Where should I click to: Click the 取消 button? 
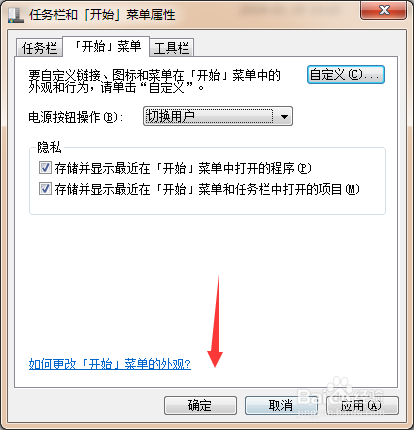(x=281, y=405)
